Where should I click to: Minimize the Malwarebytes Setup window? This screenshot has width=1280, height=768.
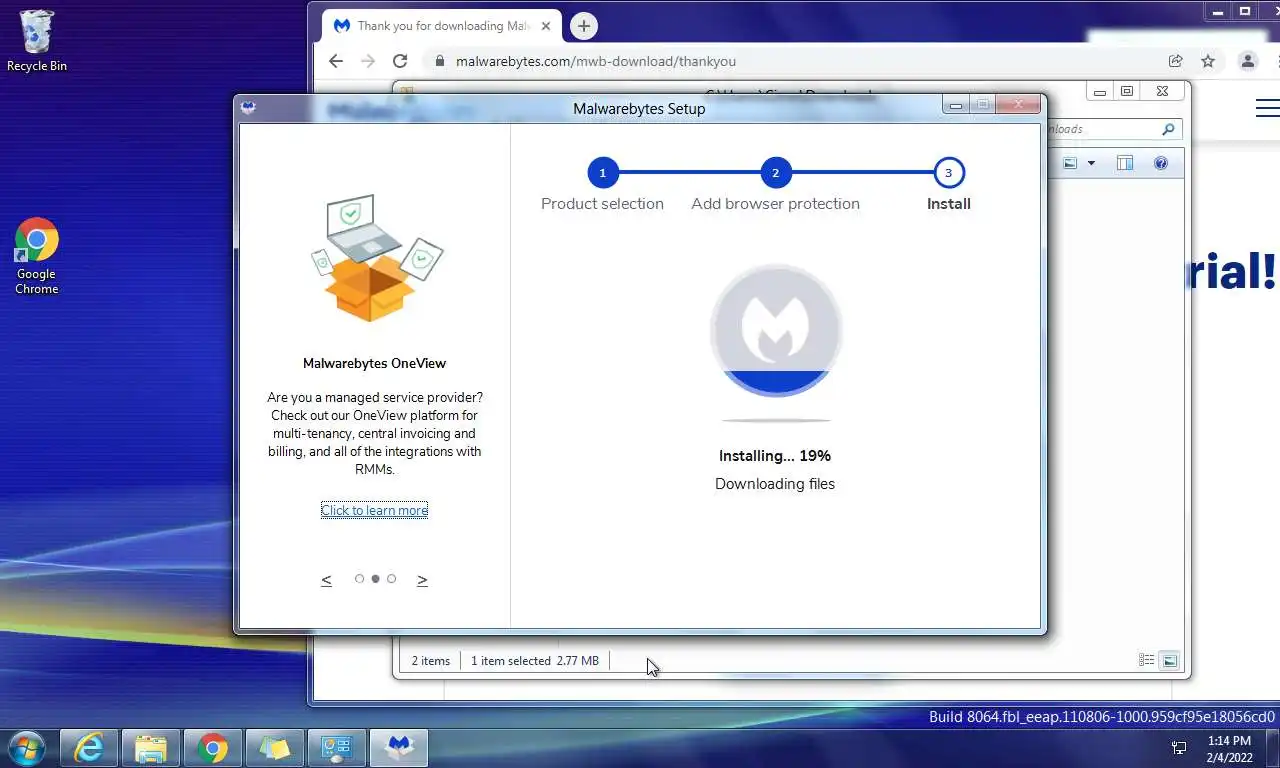coord(956,105)
